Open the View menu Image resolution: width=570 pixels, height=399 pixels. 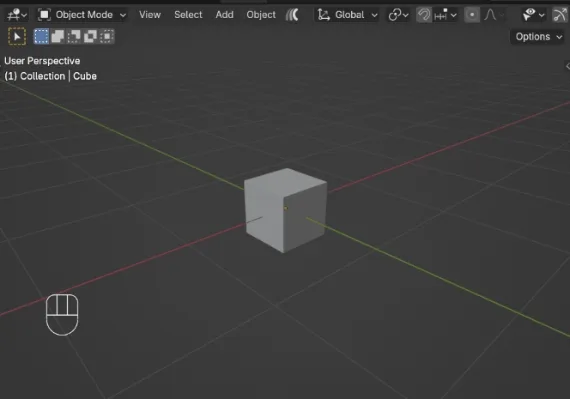(150, 15)
